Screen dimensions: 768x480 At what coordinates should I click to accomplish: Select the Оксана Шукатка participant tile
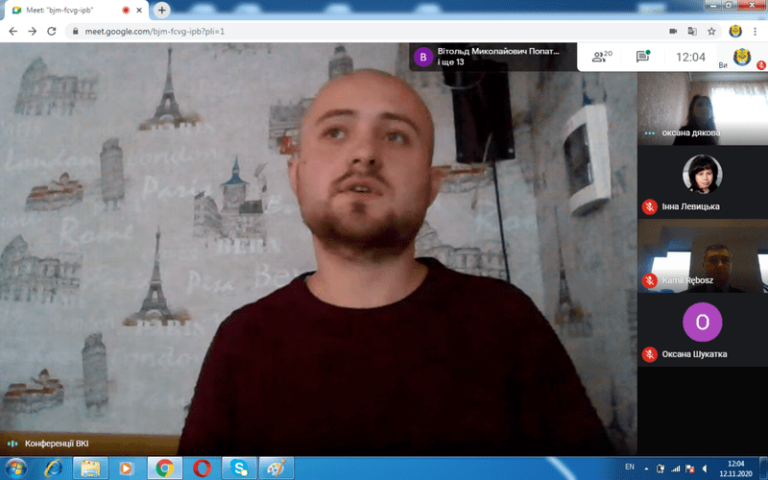702,330
